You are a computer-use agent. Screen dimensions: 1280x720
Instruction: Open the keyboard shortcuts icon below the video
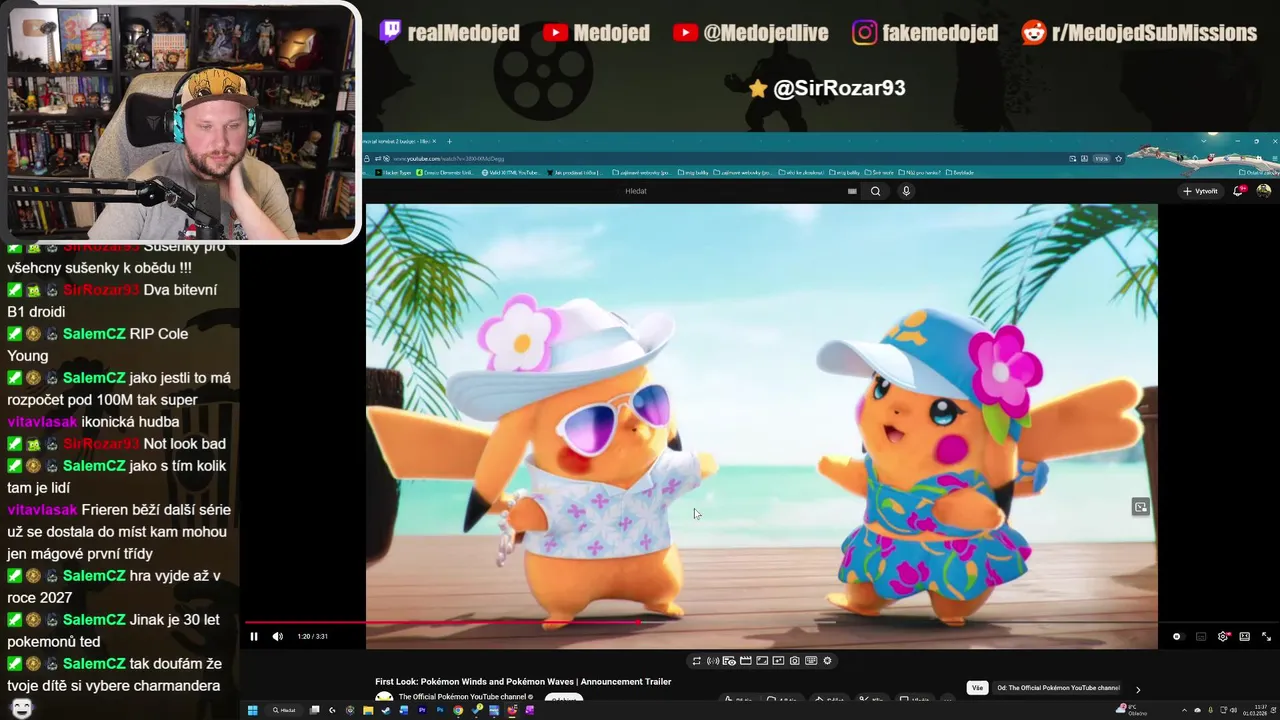click(811, 660)
